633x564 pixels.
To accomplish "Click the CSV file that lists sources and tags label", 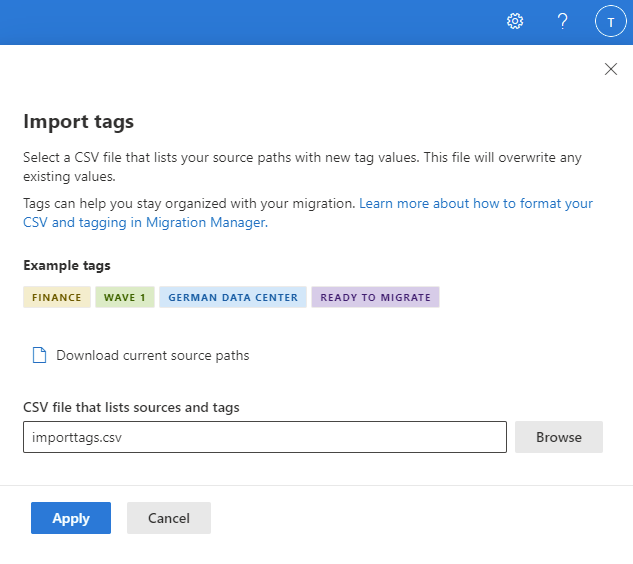I will [131, 407].
